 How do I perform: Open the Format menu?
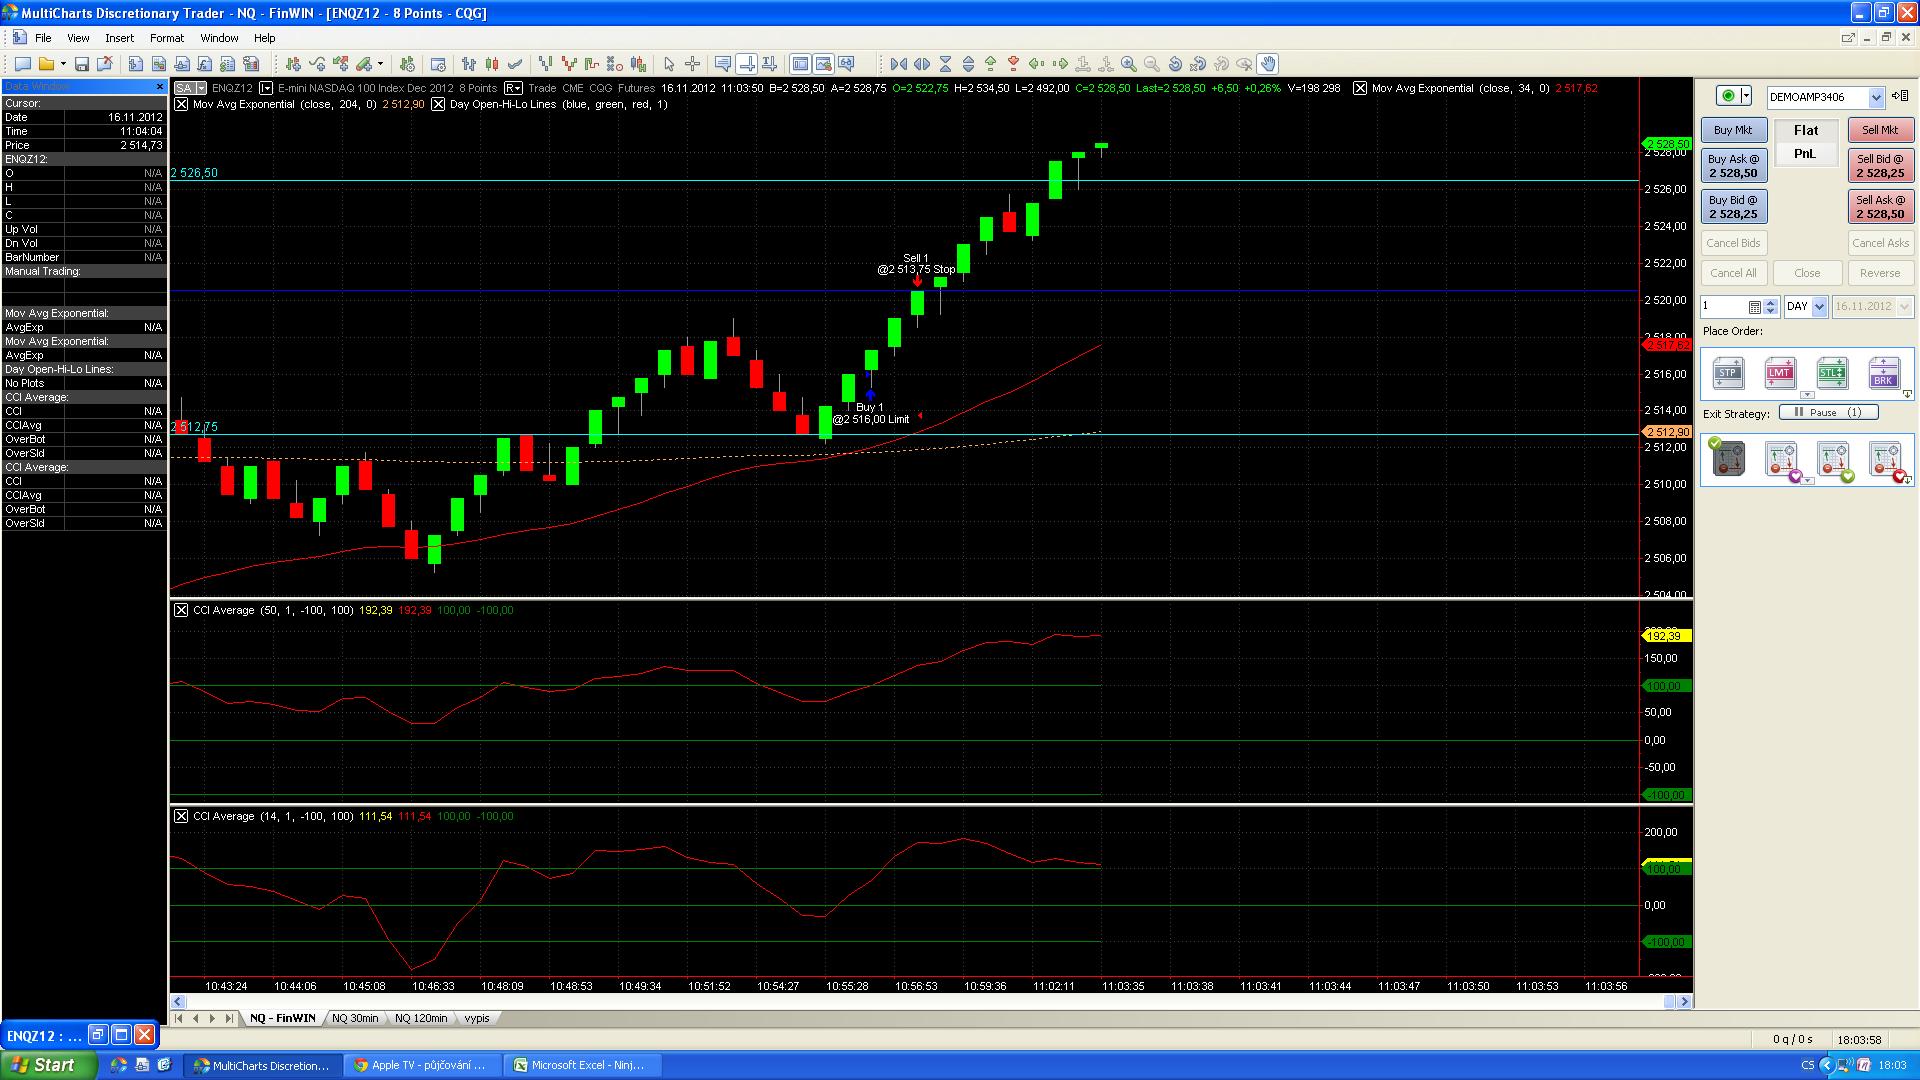click(166, 38)
